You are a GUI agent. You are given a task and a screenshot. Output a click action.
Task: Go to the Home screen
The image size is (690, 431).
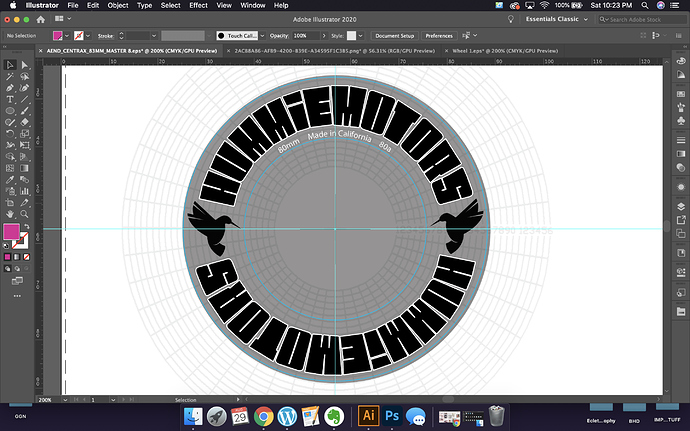point(40,19)
